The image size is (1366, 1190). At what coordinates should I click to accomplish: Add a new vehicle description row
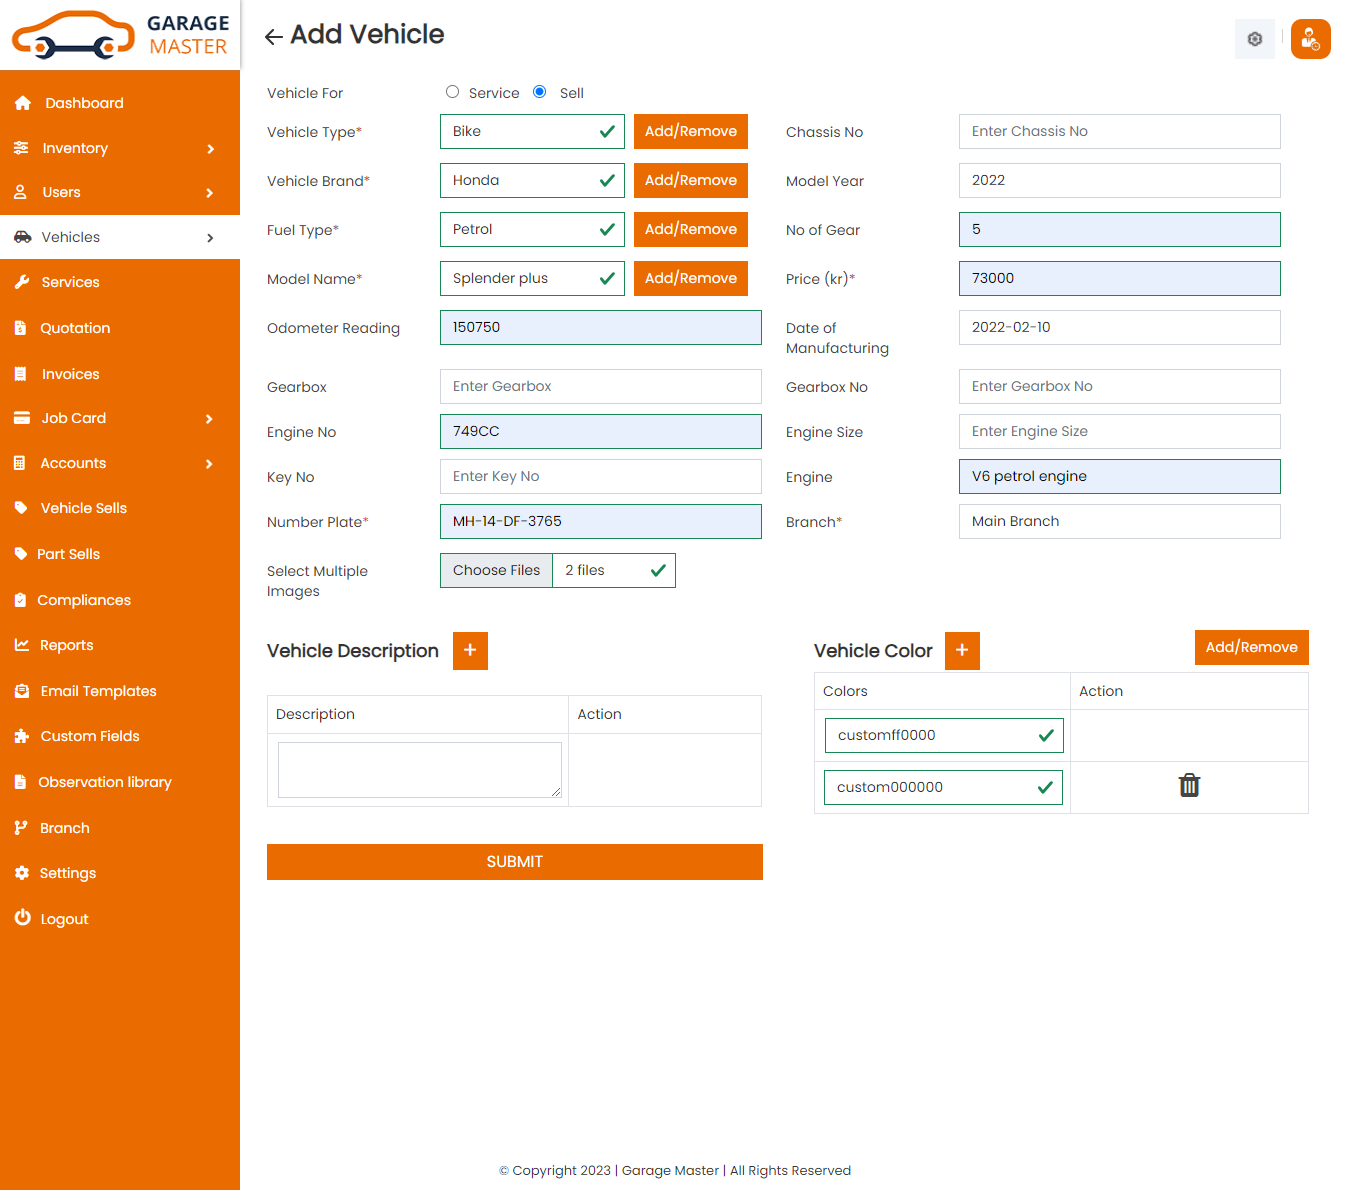(x=470, y=651)
